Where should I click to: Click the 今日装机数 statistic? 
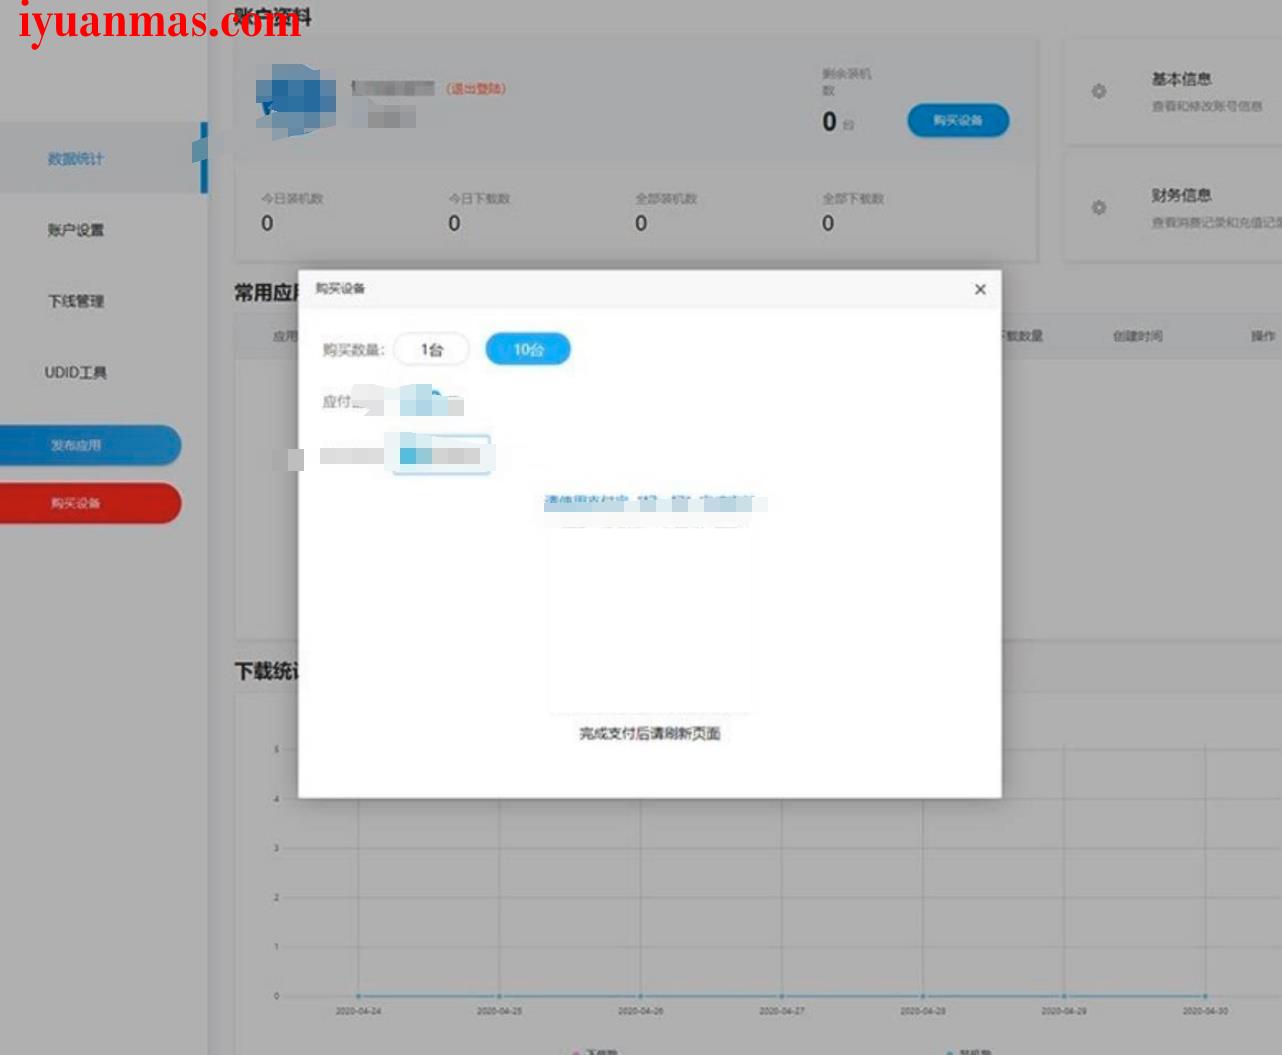pos(292,212)
